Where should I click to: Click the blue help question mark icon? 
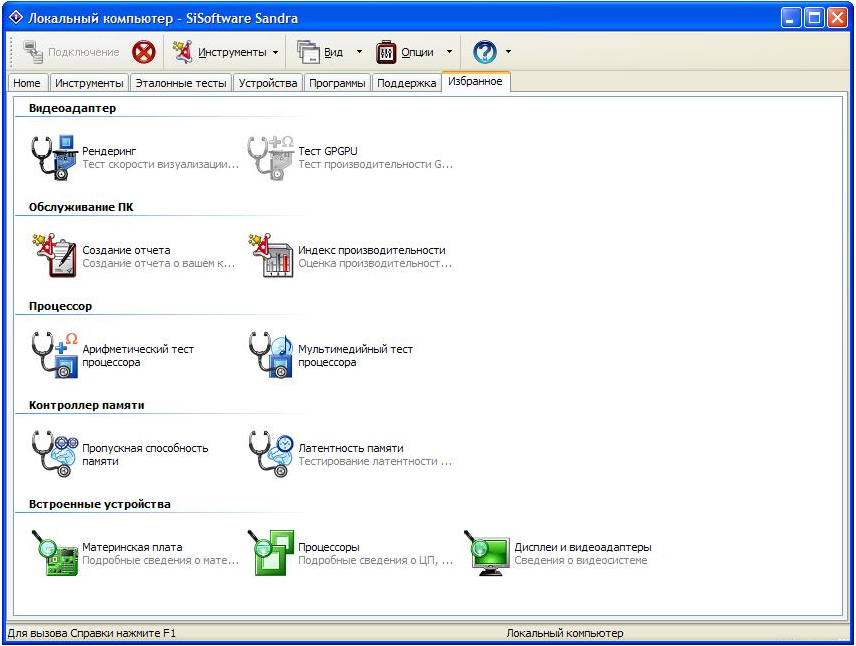485,52
